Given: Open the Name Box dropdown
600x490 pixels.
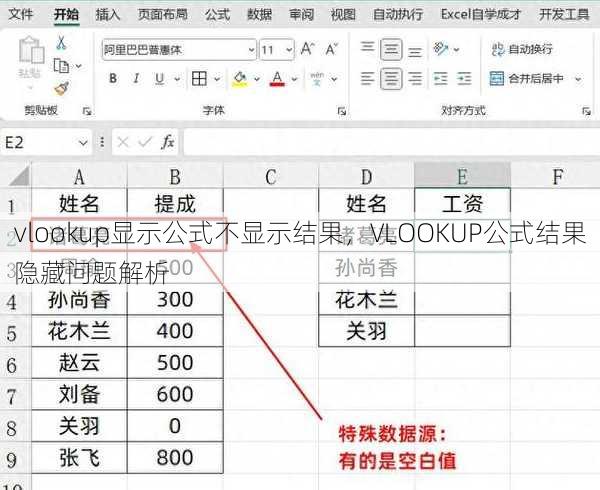Looking at the screenshot, I should pos(83,143).
